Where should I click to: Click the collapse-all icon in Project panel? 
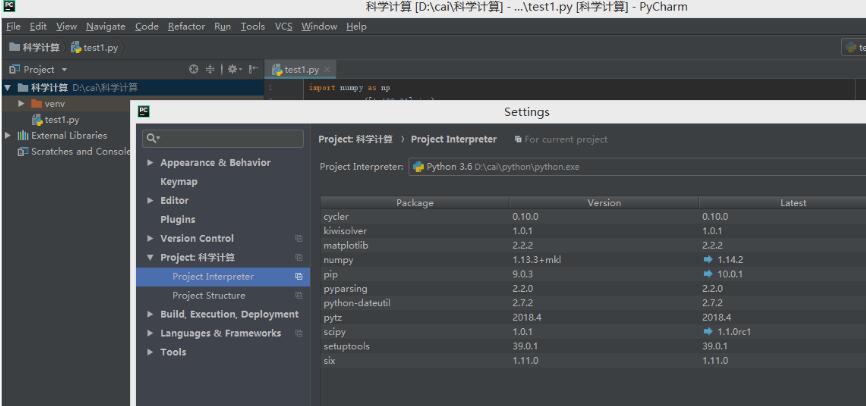(210, 70)
